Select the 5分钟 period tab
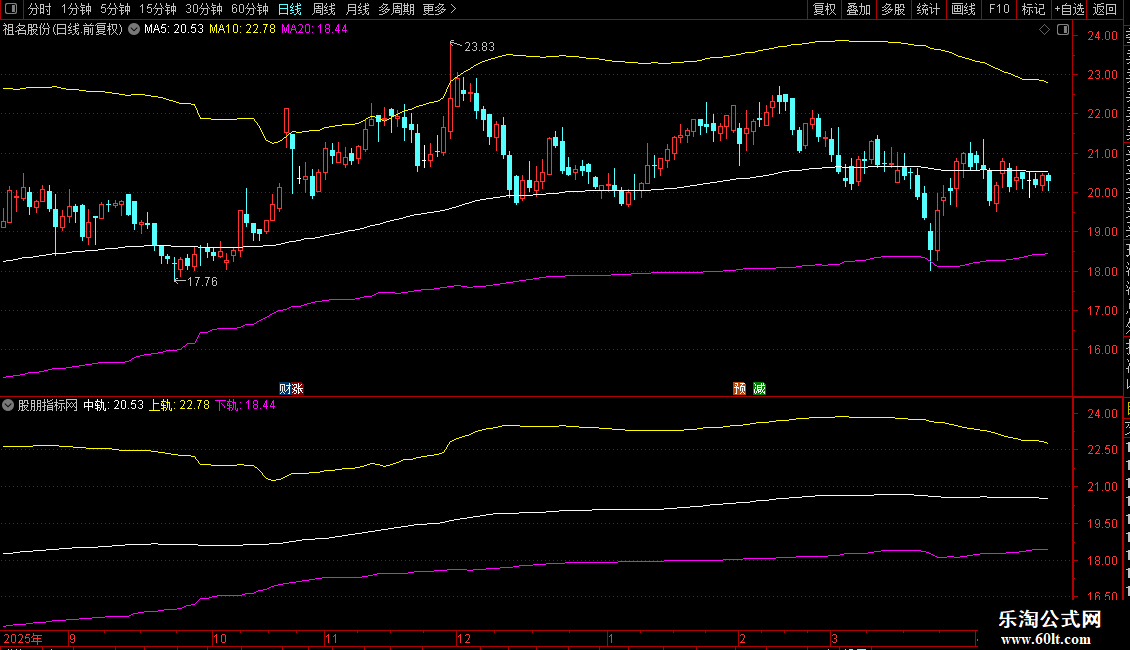1130x650 pixels. tap(115, 9)
